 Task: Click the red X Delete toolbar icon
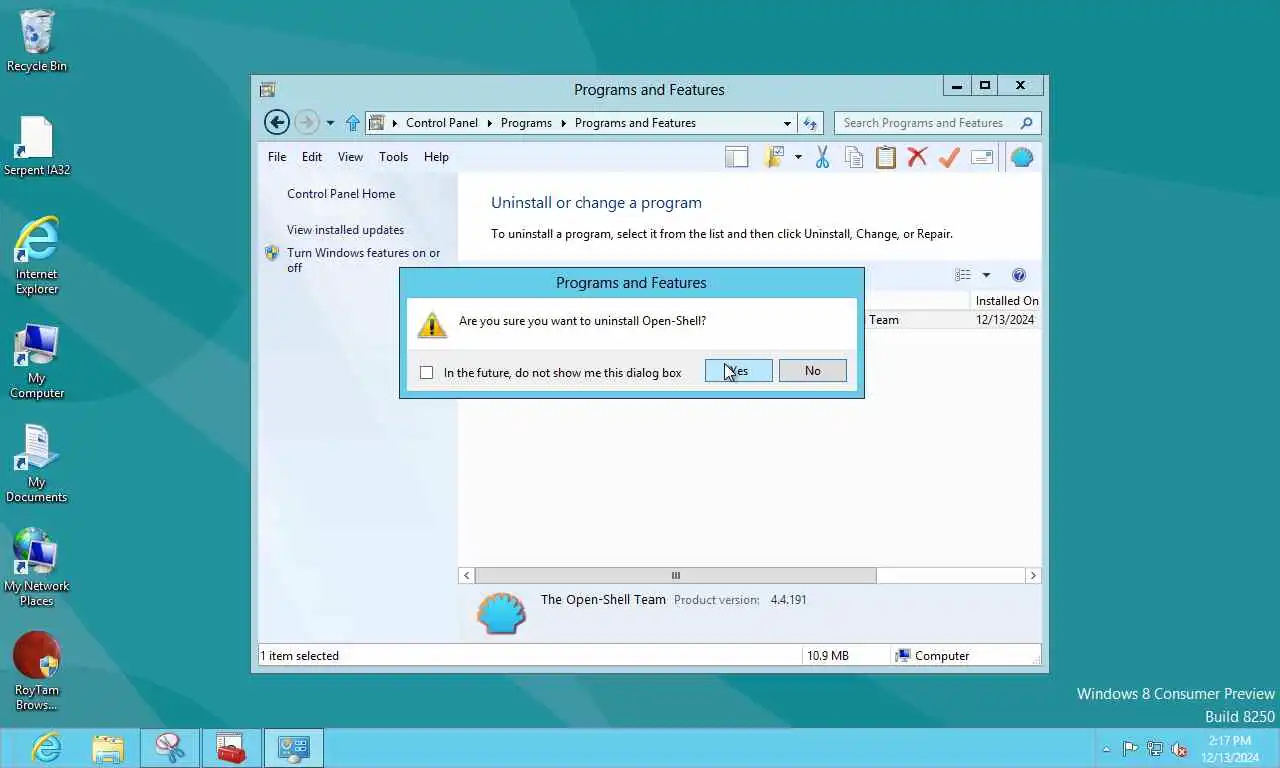click(917, 157)
